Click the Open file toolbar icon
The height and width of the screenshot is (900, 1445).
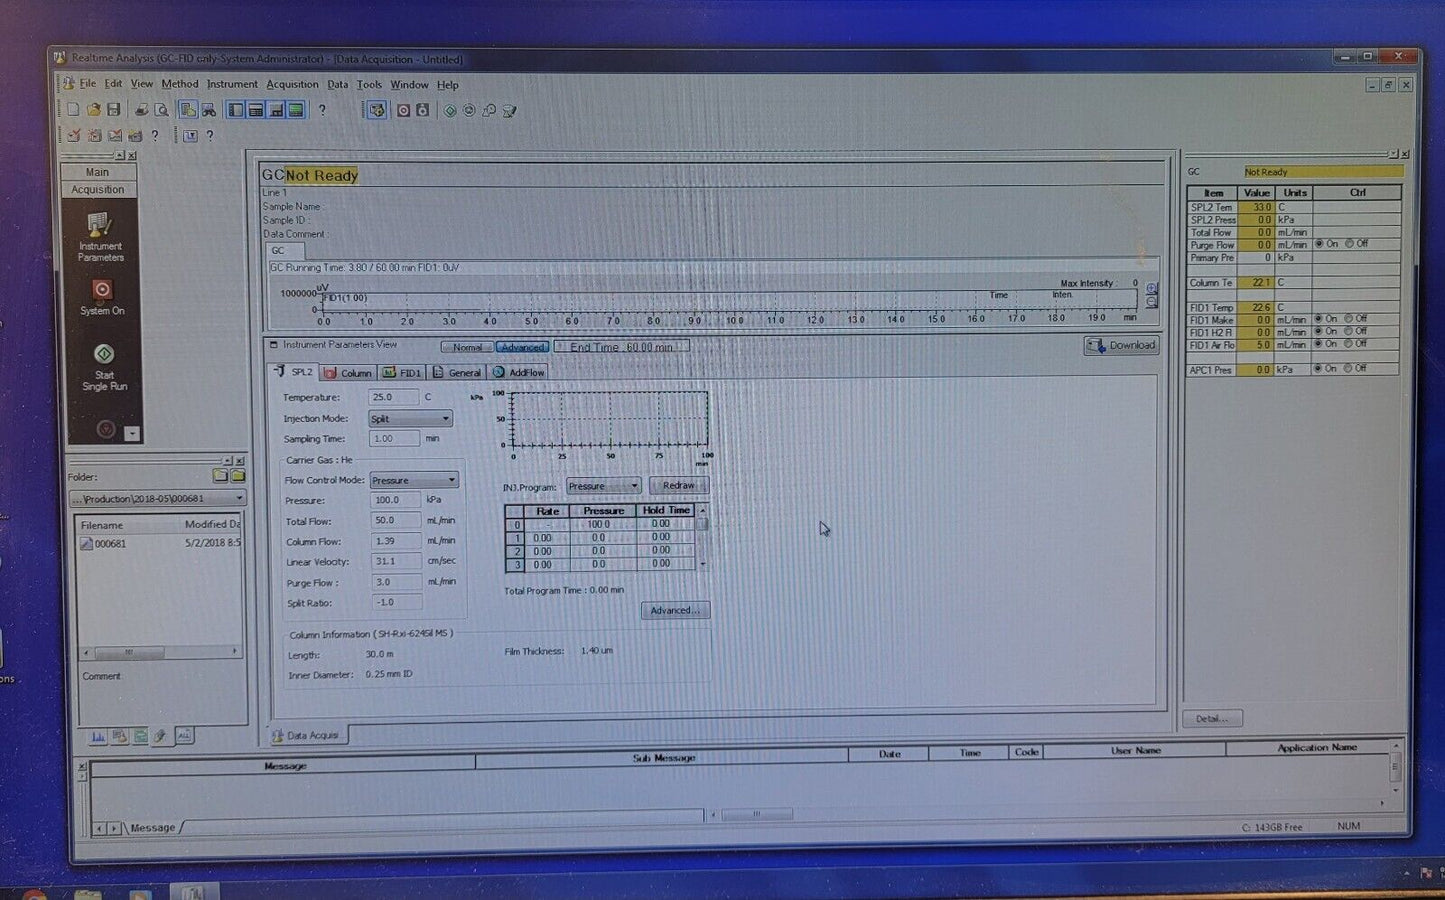click(x=93, y=110)
